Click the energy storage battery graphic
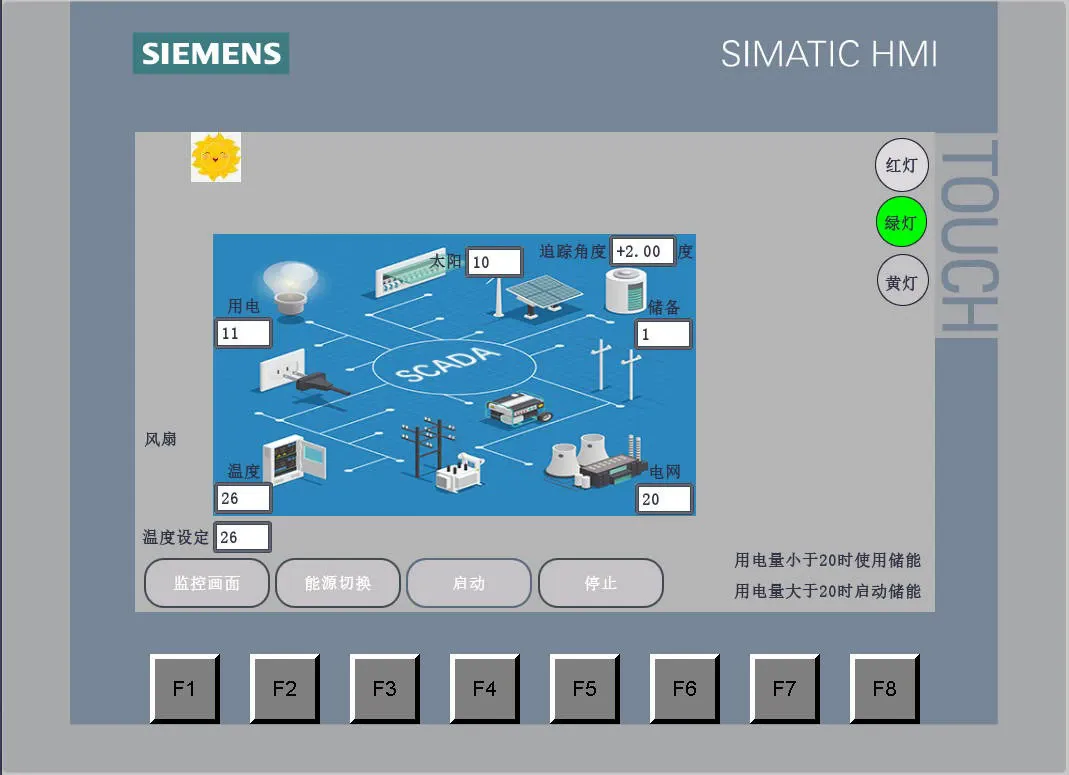Screen dimensions: 1069x775 coord(625,290)
